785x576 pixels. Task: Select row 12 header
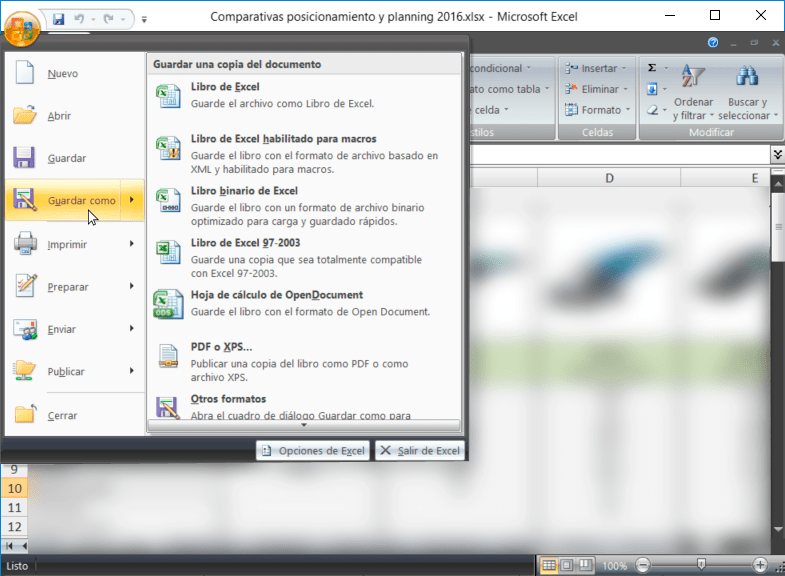tap(15, 526)
